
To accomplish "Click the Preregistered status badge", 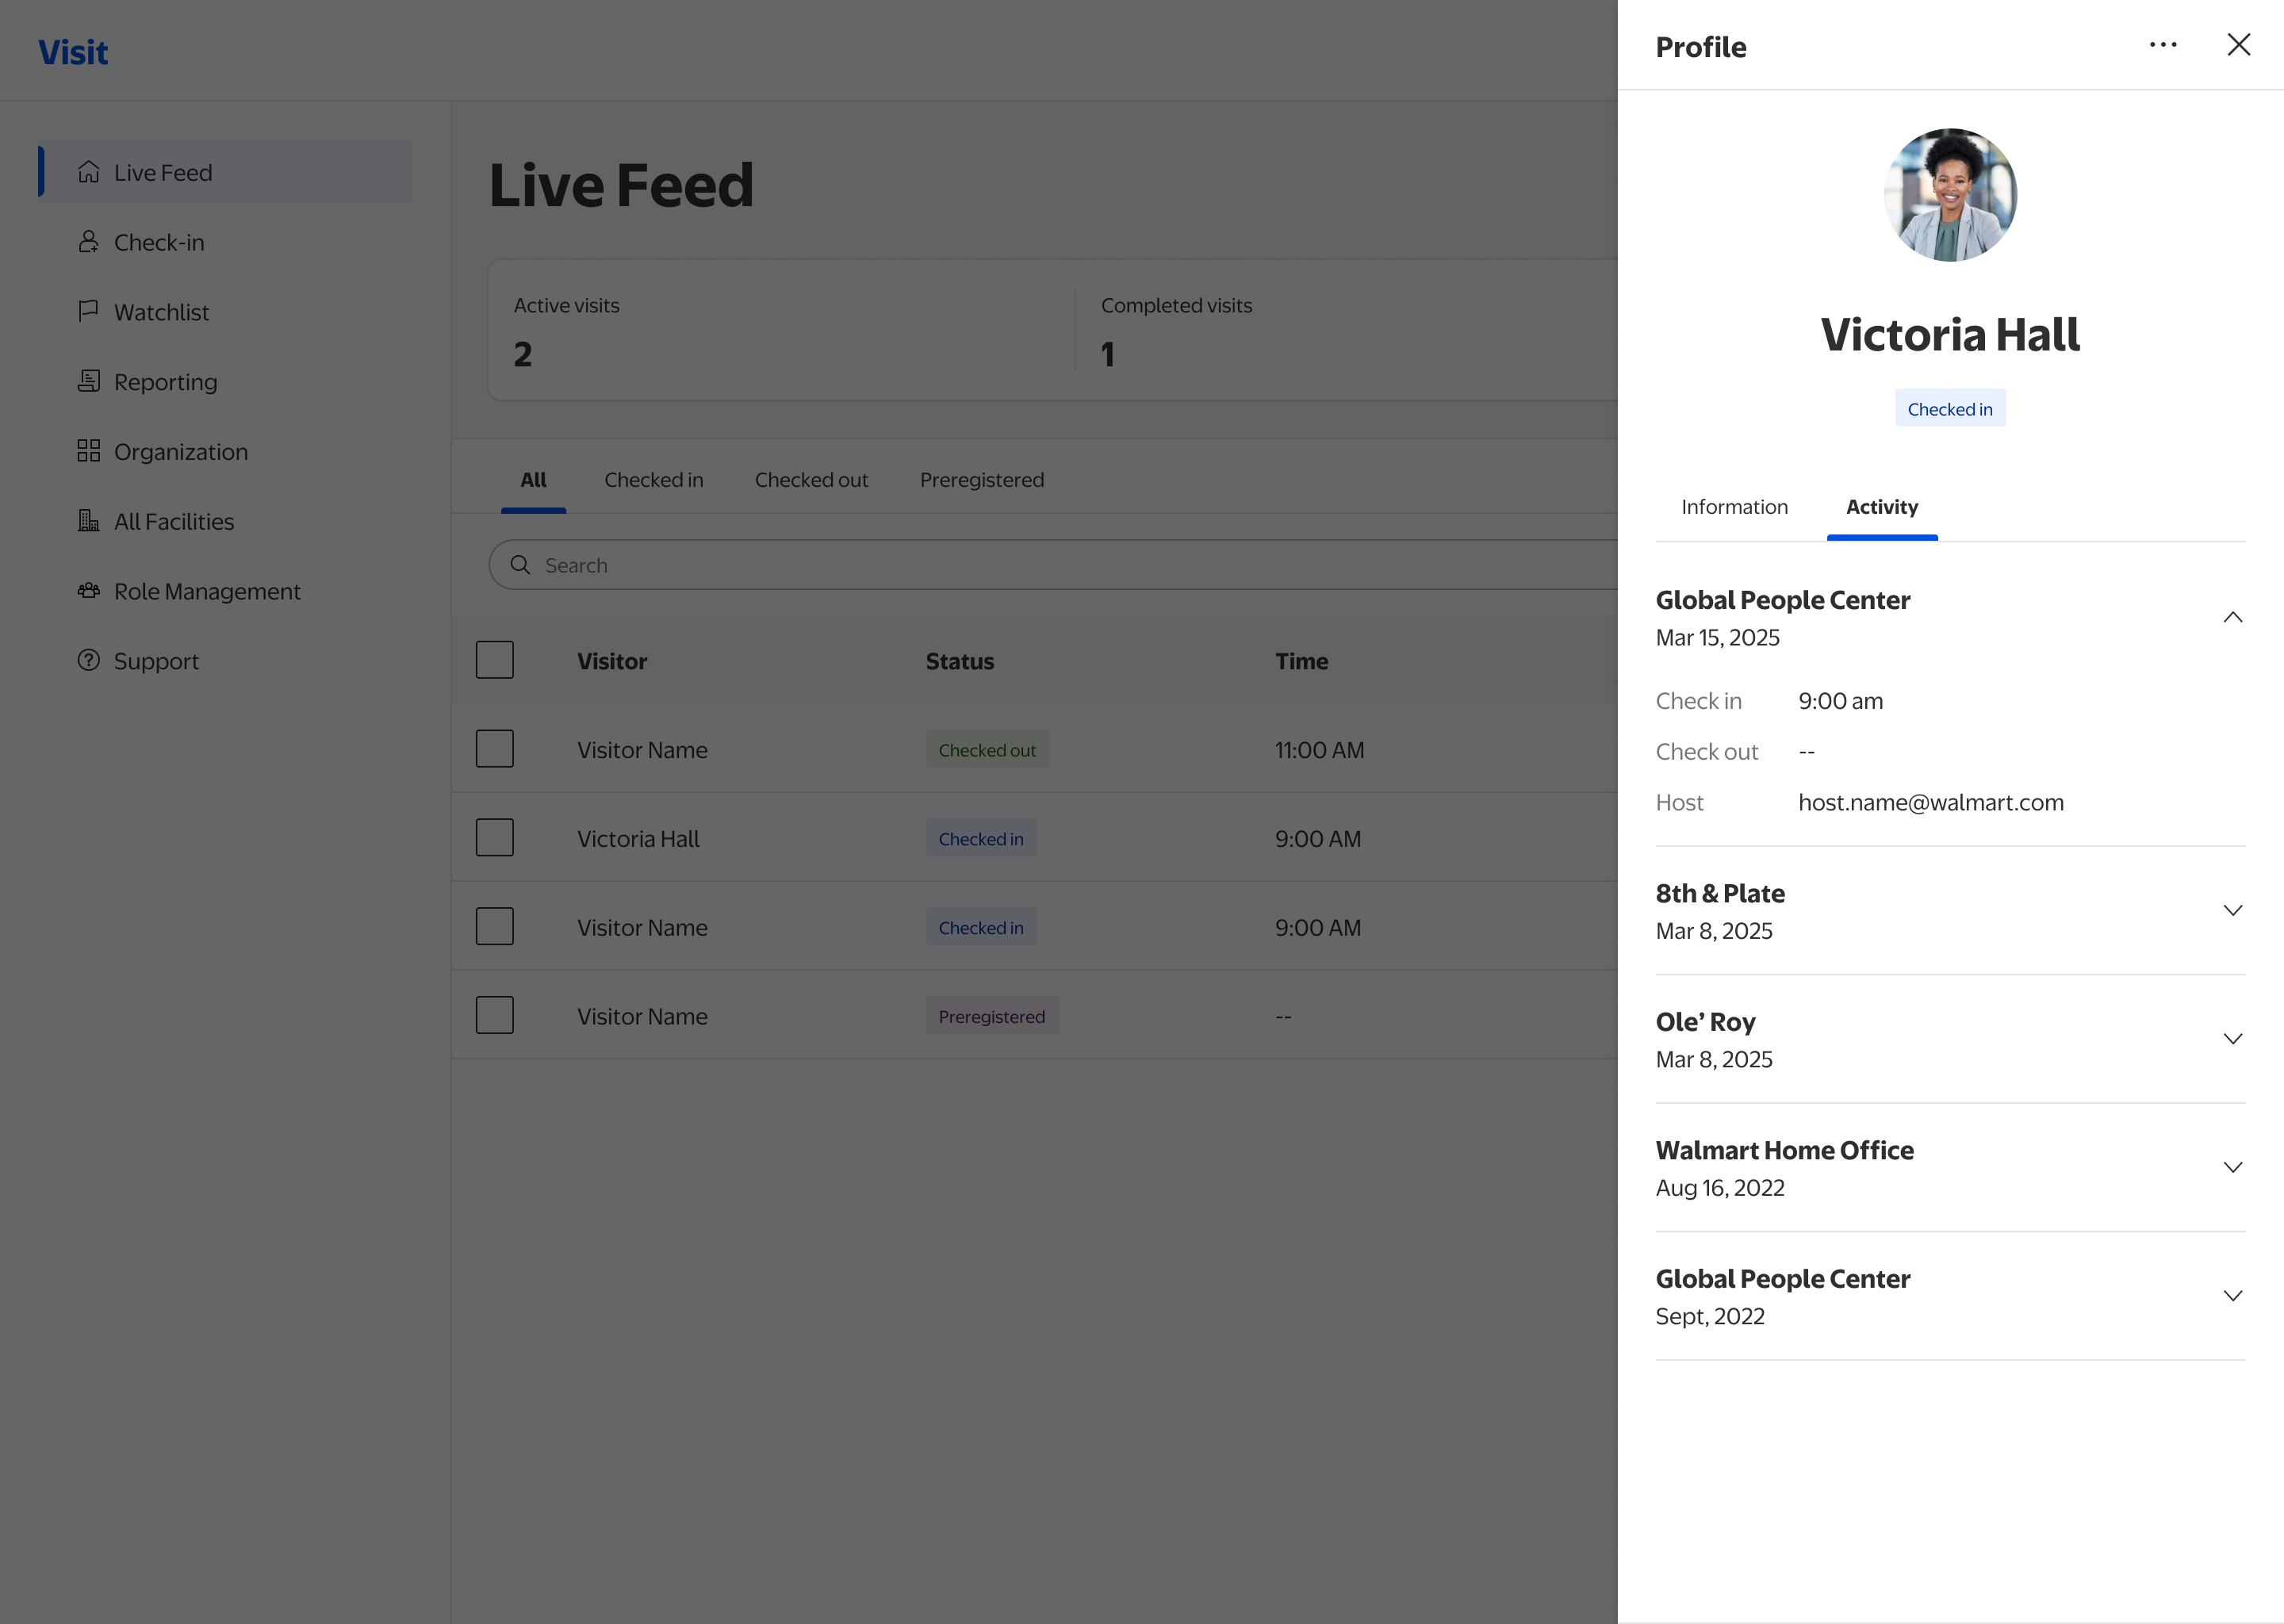I will (x=992, y=1016).
